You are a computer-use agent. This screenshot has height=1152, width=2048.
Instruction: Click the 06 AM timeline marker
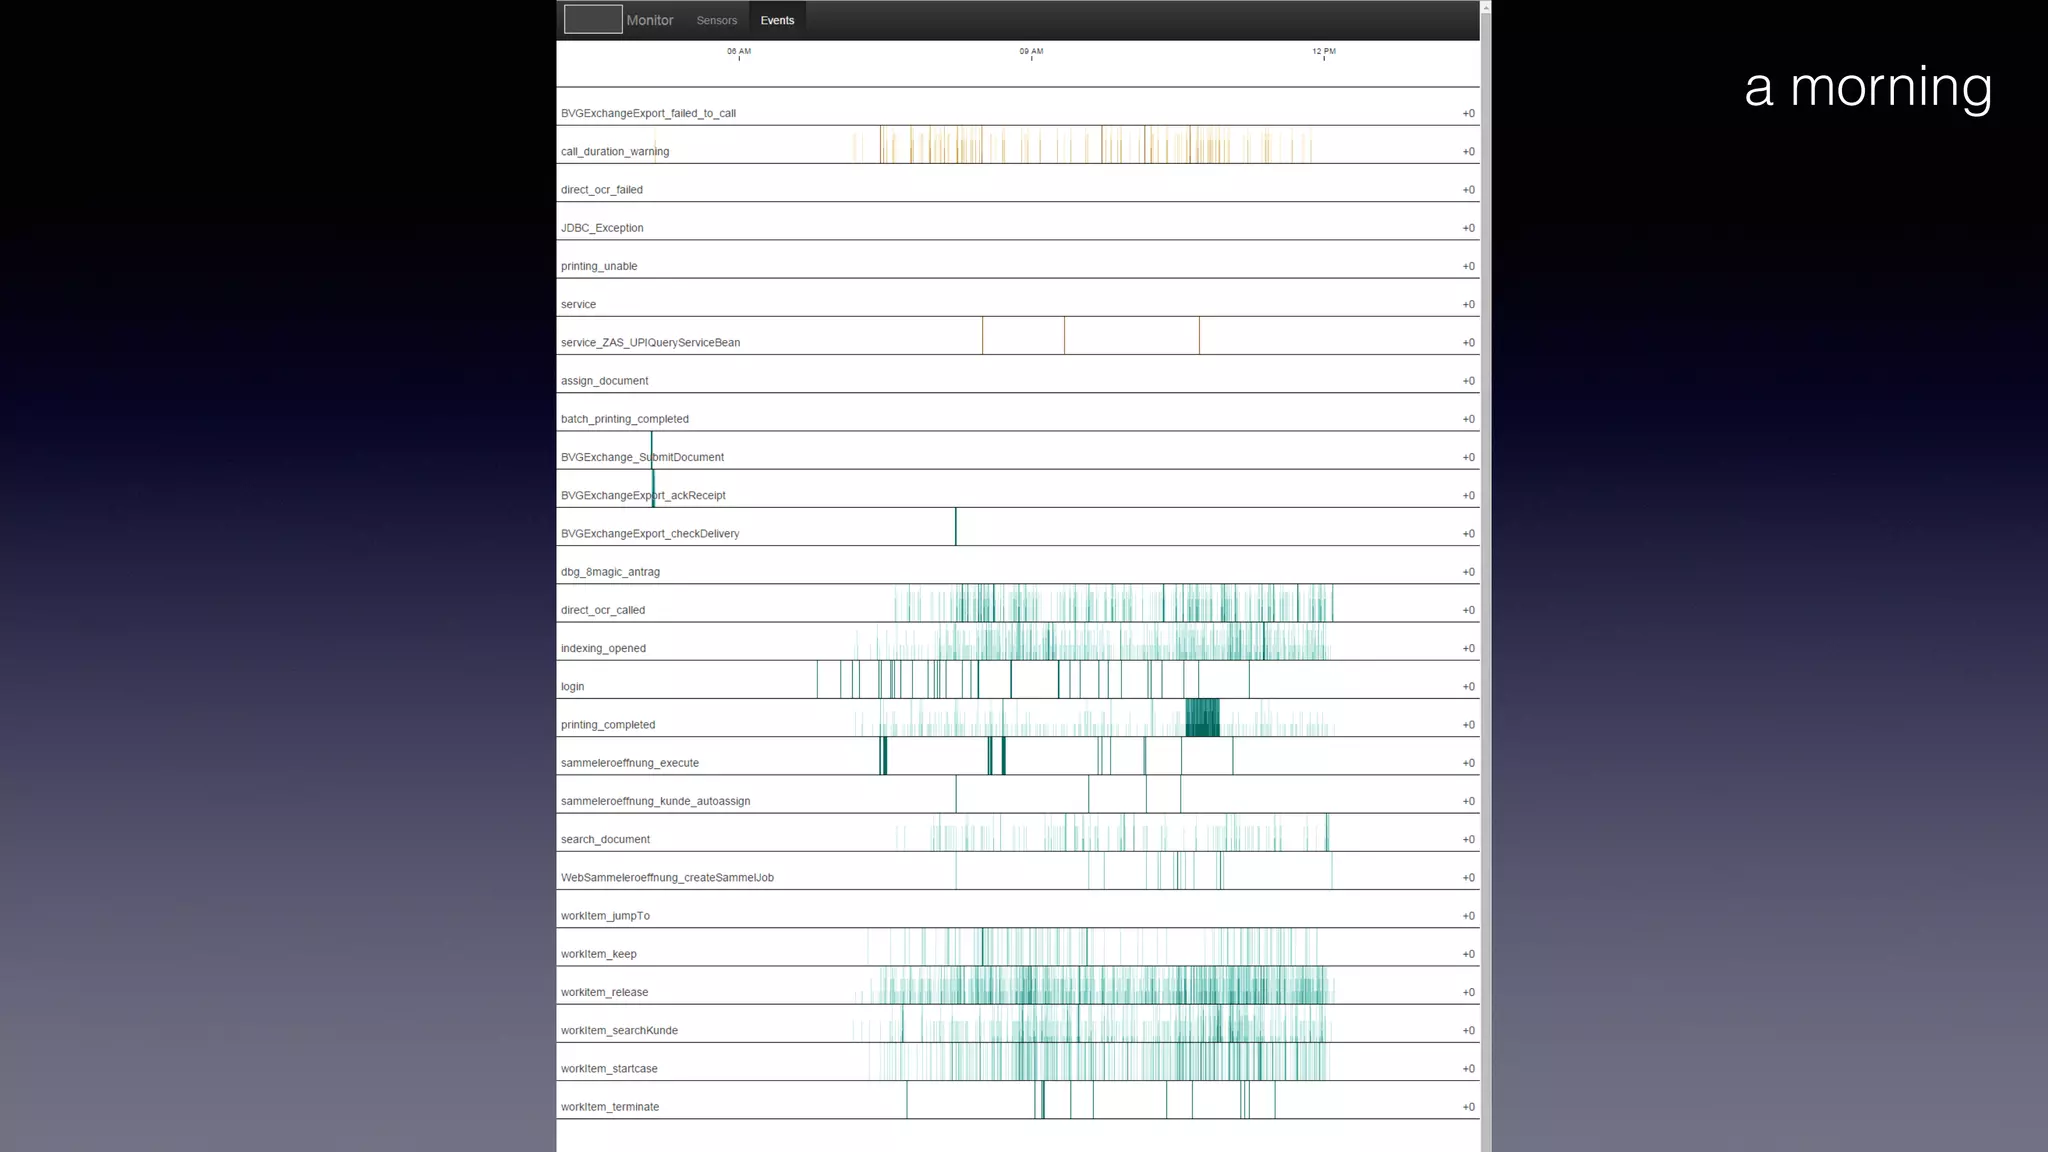click(739, 52)
